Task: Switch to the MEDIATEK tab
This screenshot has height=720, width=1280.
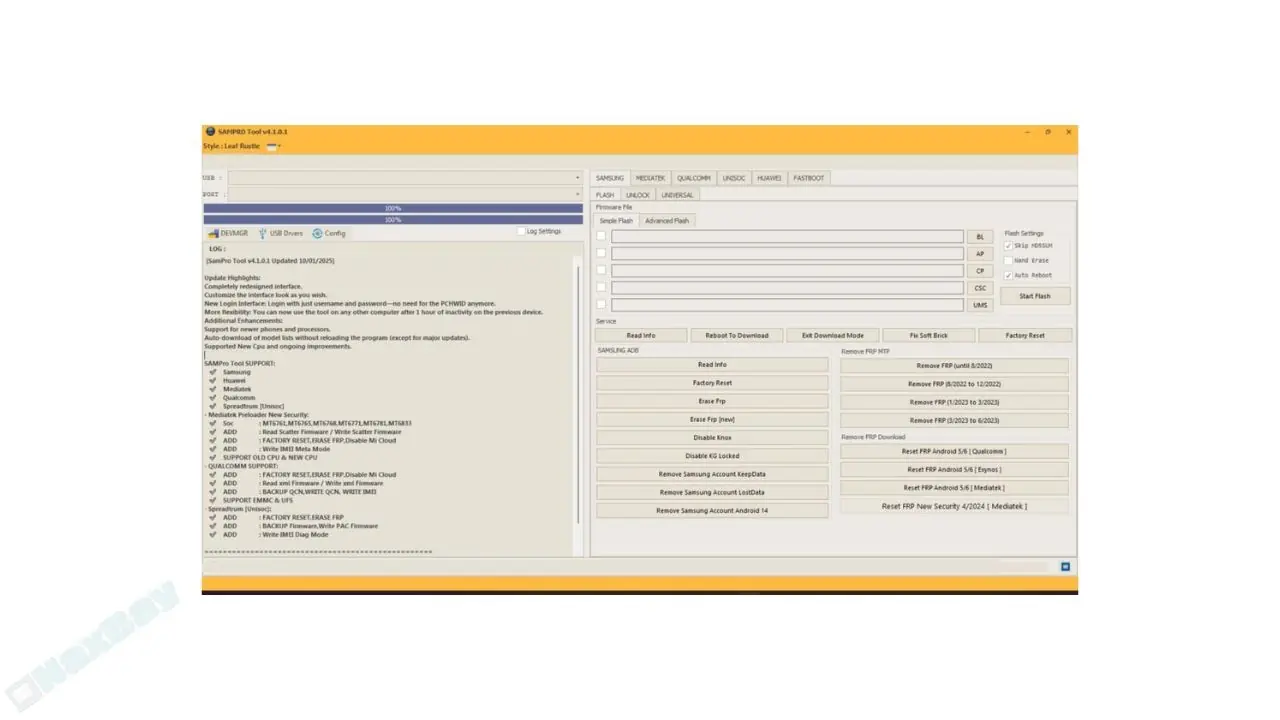Action: click(651, 177)
